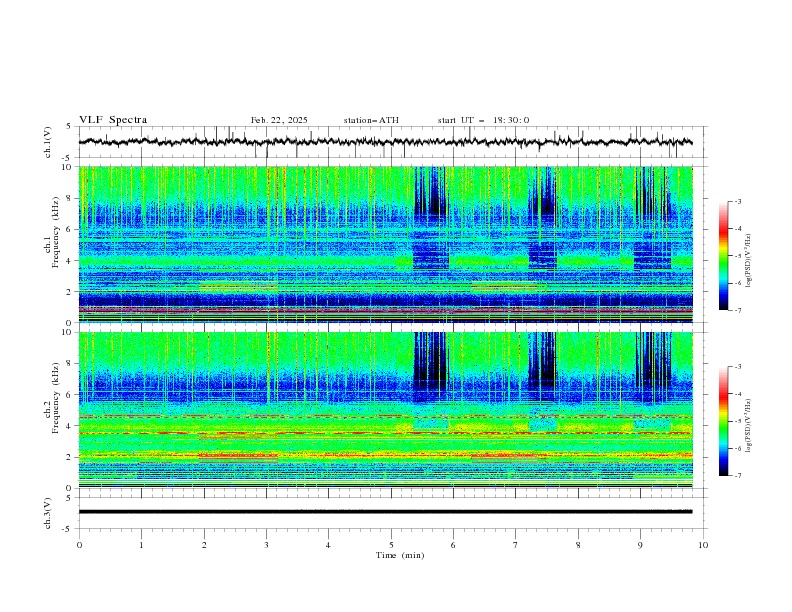Click the ch.1 PSD color scale bar

click(x=723, y=256)
